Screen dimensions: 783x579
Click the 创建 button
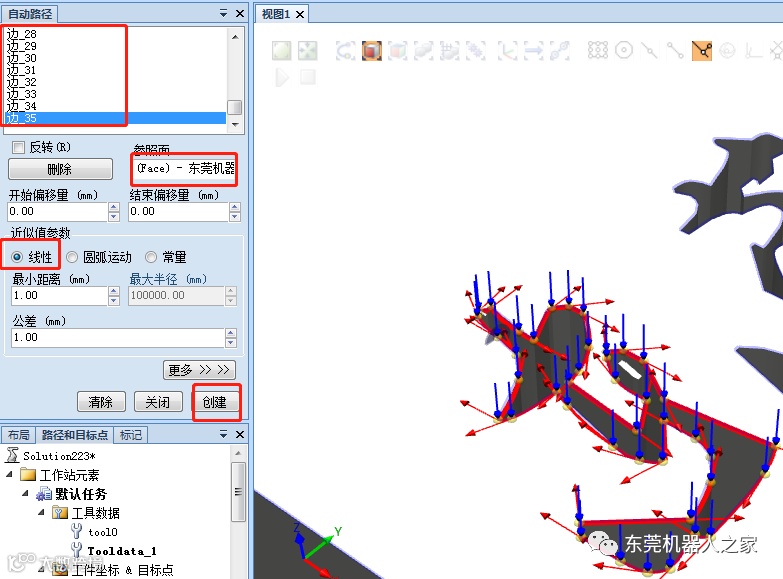tap(215, 402)
